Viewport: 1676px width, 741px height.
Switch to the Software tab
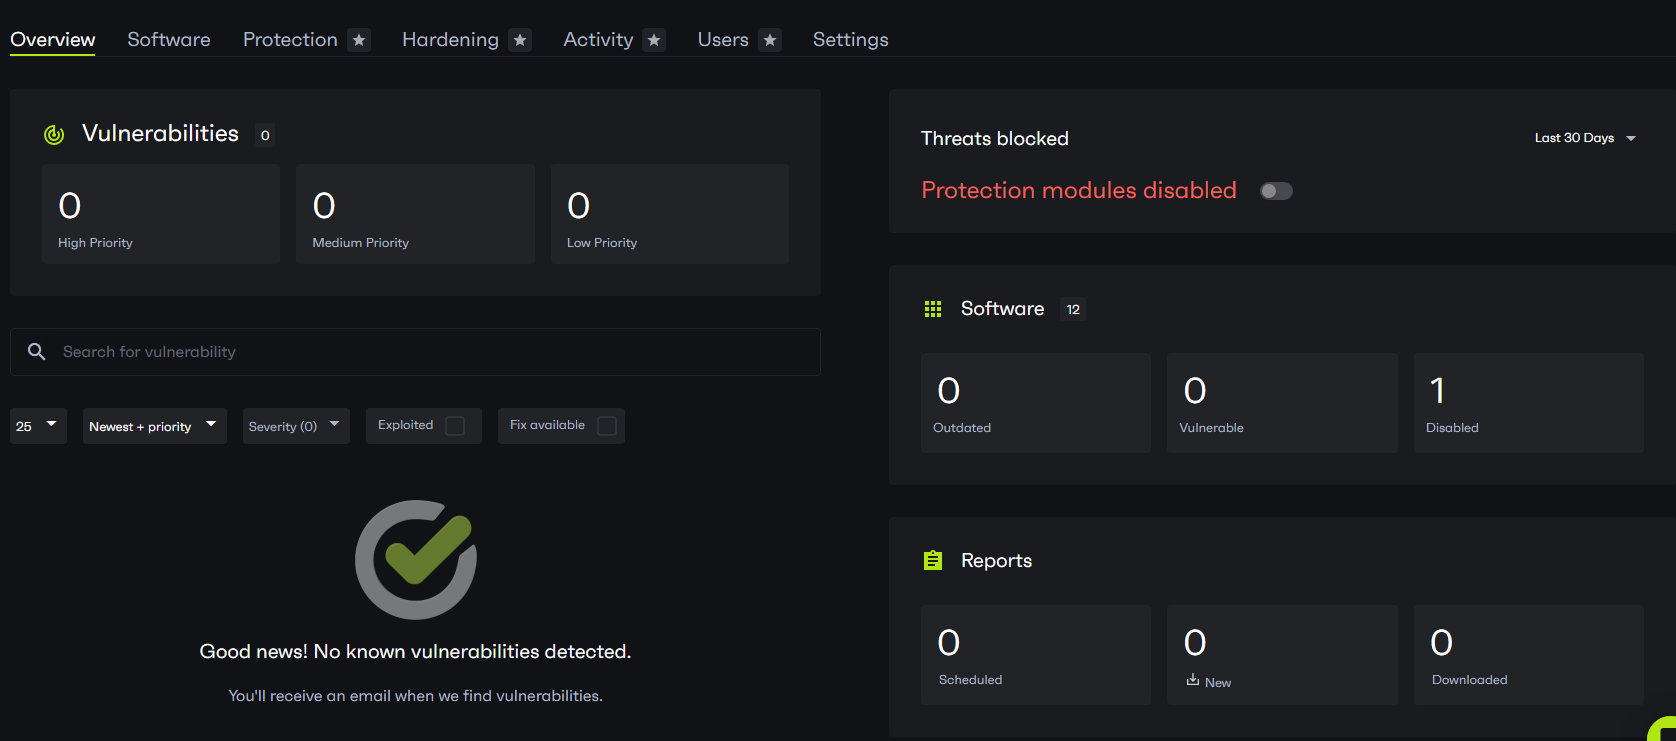click(x=169, y=40)
